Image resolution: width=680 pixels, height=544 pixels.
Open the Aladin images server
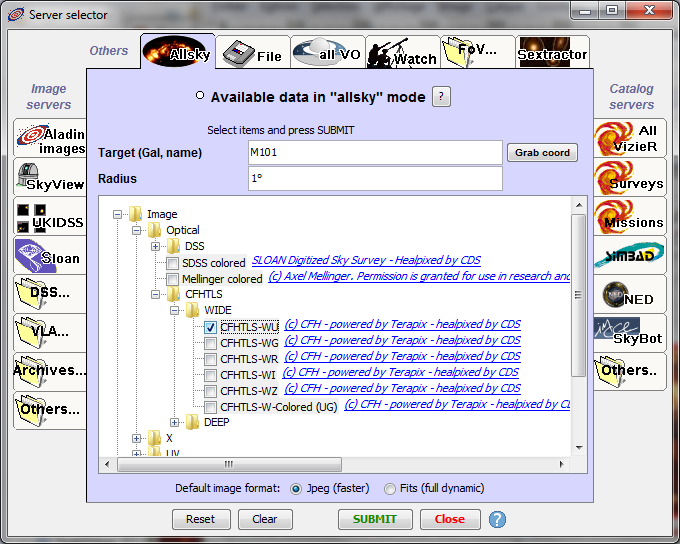pos(50,138)
